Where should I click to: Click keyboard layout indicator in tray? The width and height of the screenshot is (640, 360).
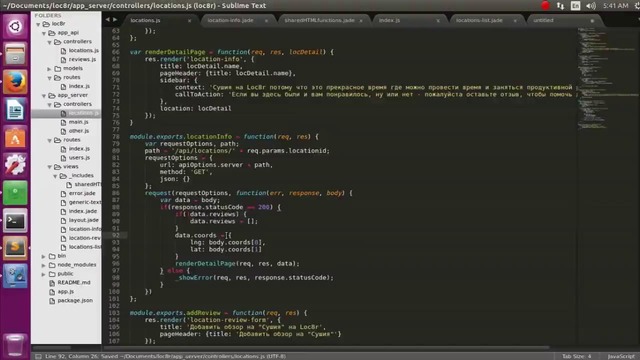click(576, 6)
